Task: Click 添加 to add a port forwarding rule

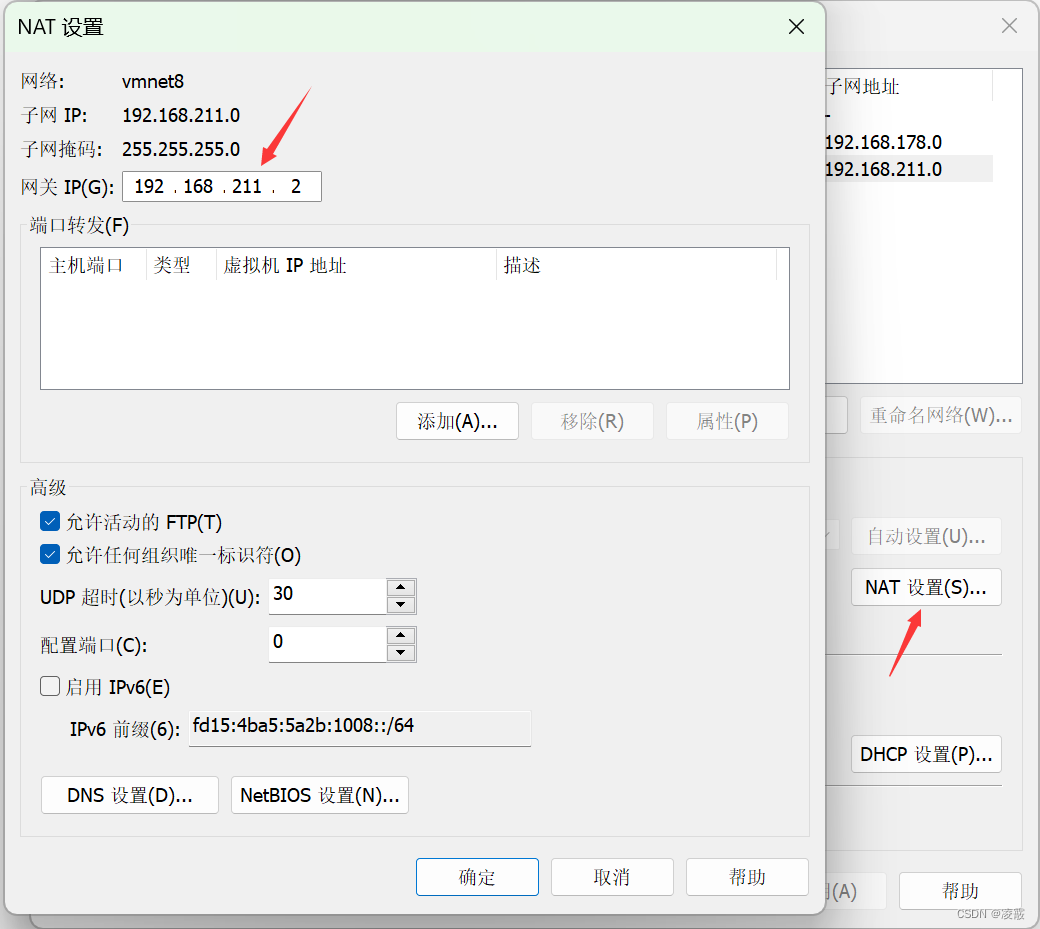Action: point(457,421)
